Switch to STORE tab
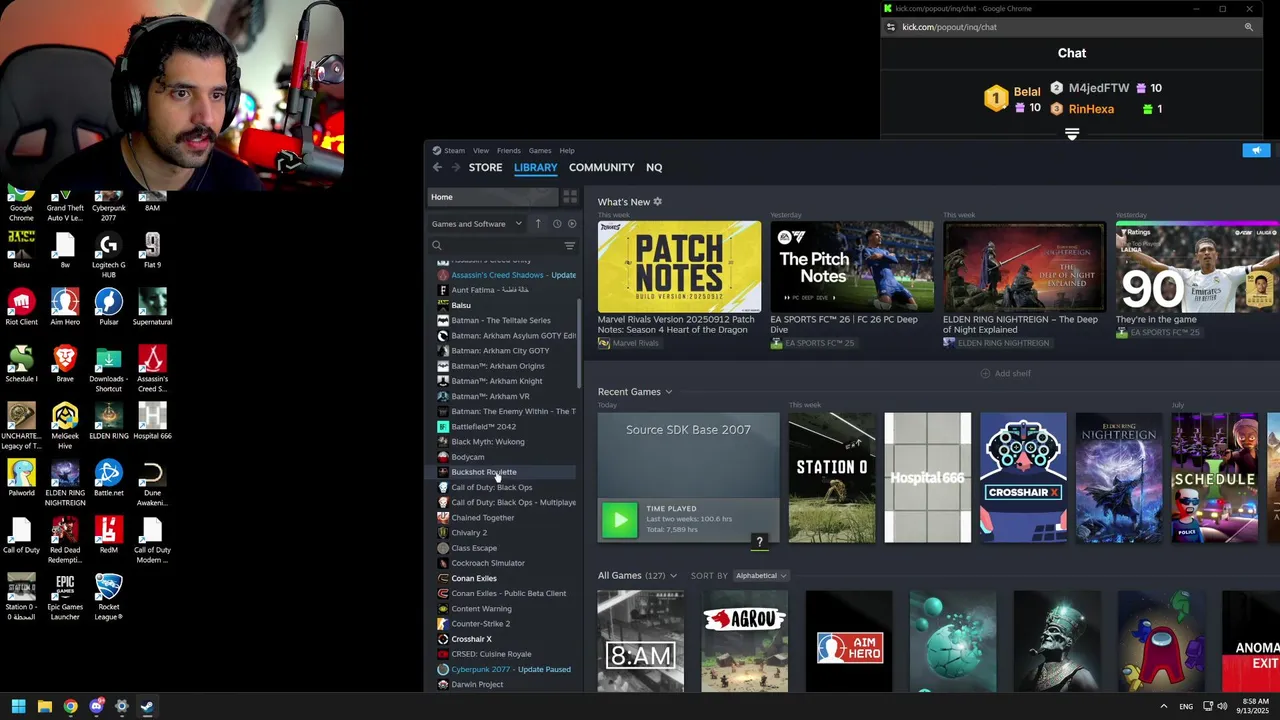This screenshot has height=720, width=1280. 485,167
